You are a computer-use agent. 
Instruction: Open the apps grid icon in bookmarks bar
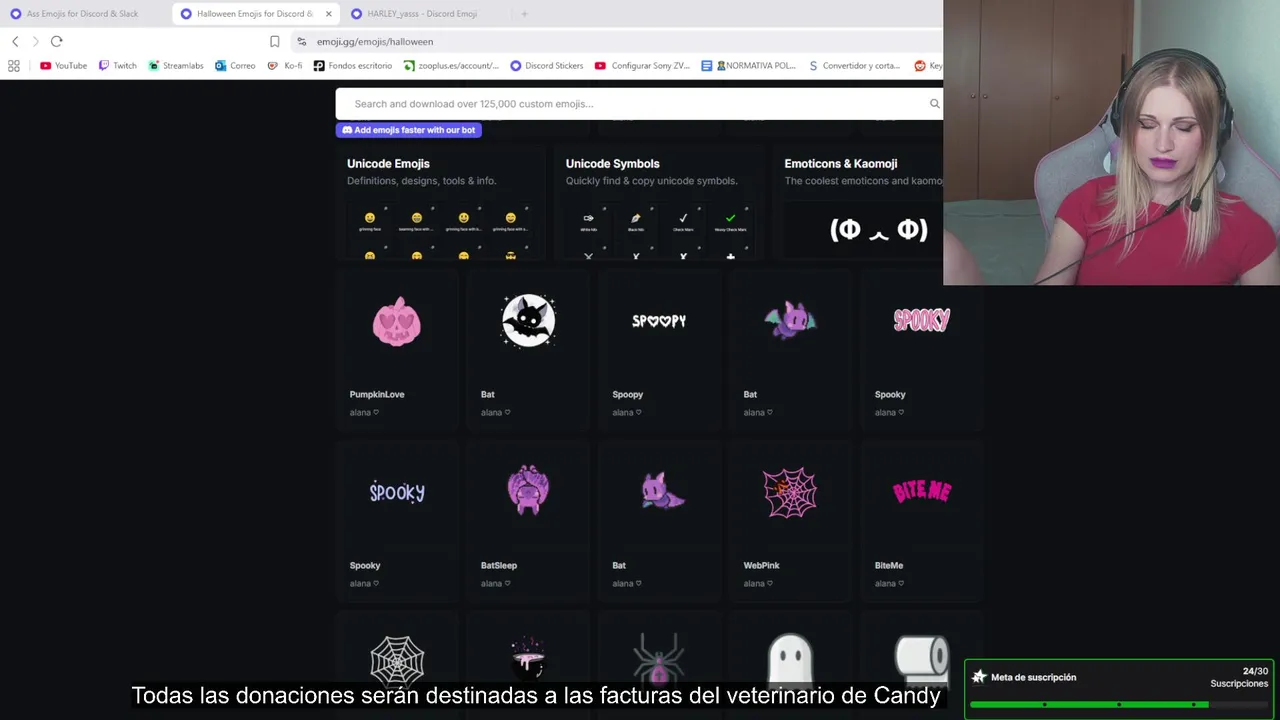(x=14, y=66)
